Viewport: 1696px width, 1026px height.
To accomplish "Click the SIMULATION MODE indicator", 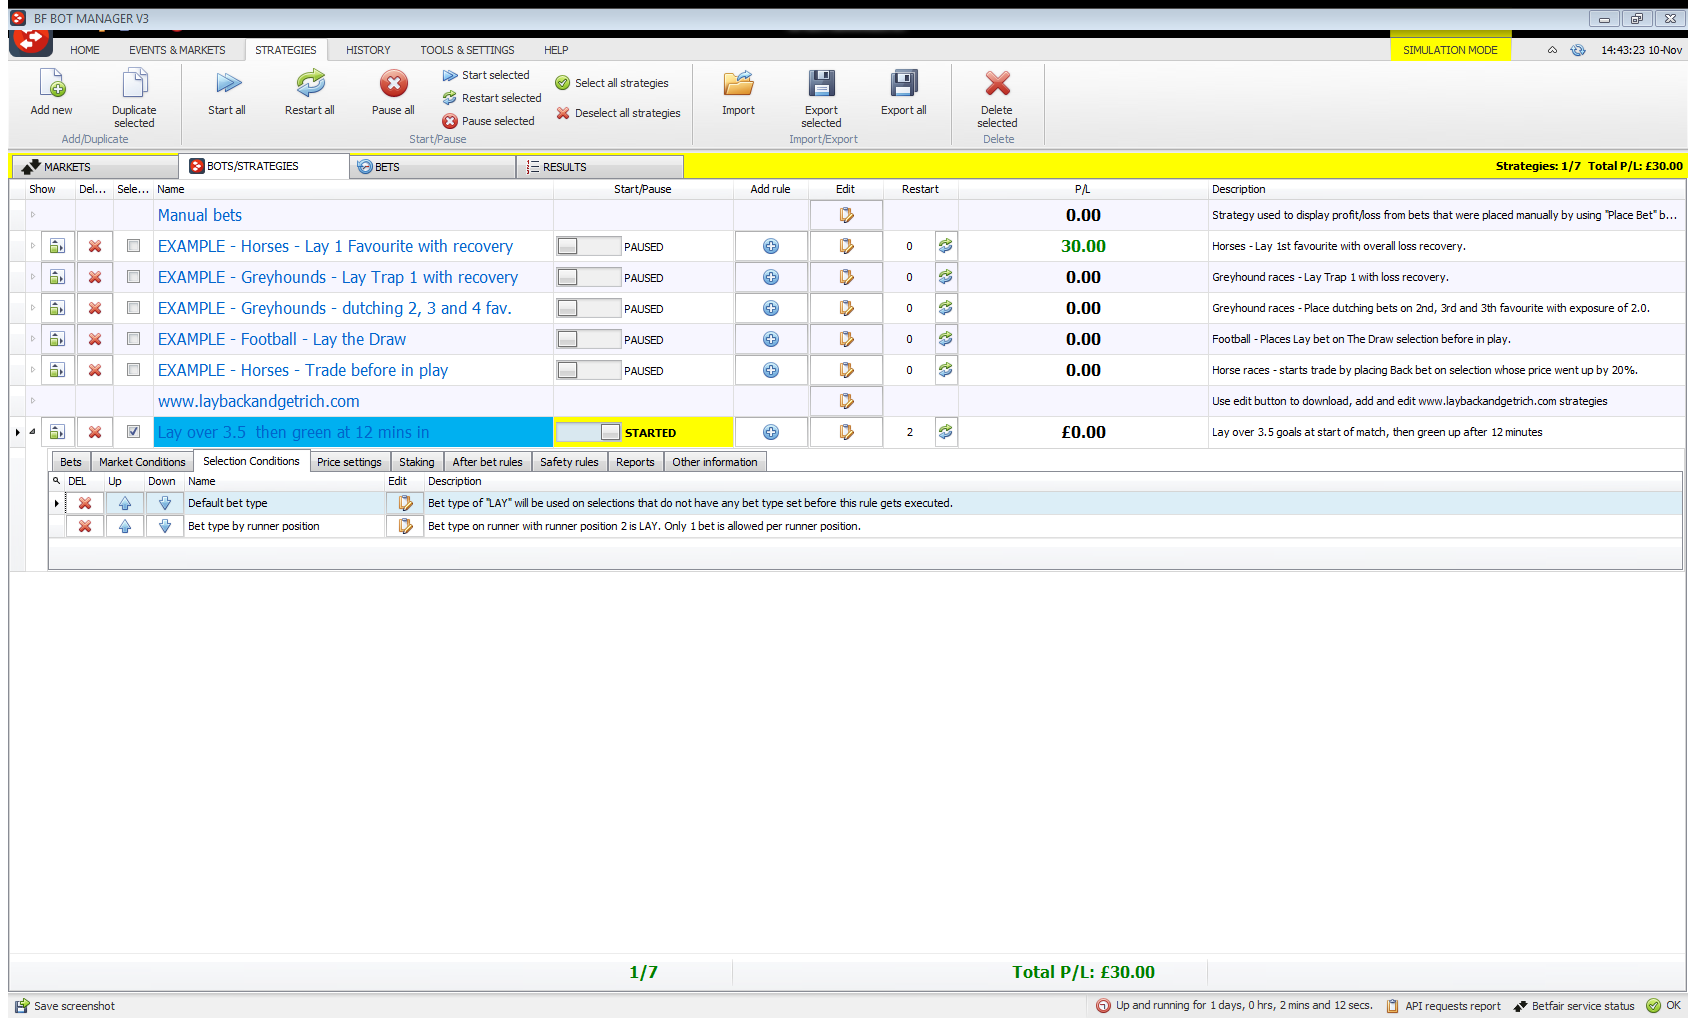I will [x=1450, y=50].
